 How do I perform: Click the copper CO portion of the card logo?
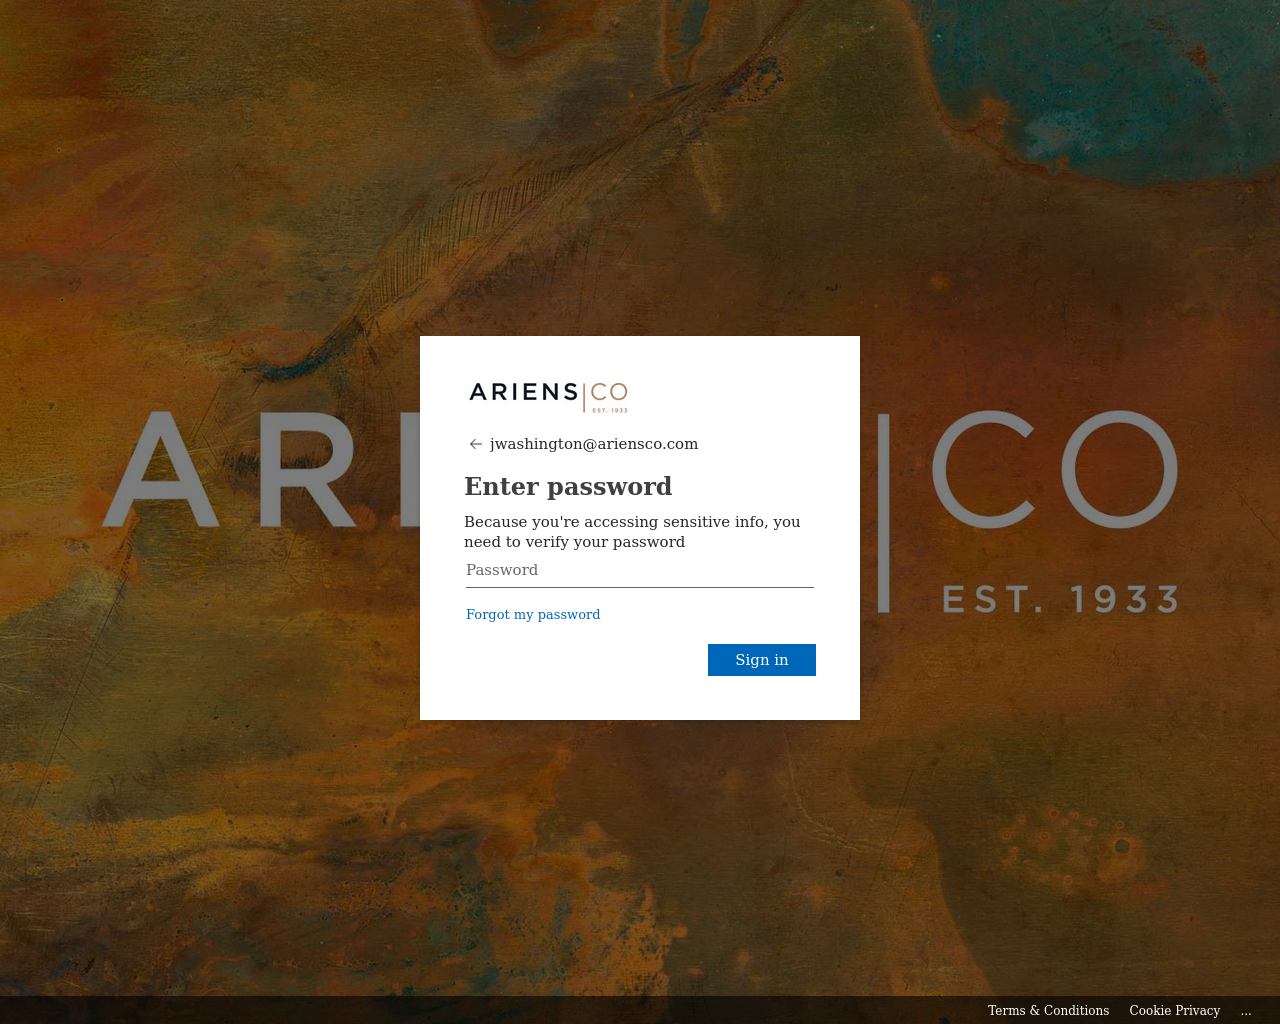(x=609, y=391)
